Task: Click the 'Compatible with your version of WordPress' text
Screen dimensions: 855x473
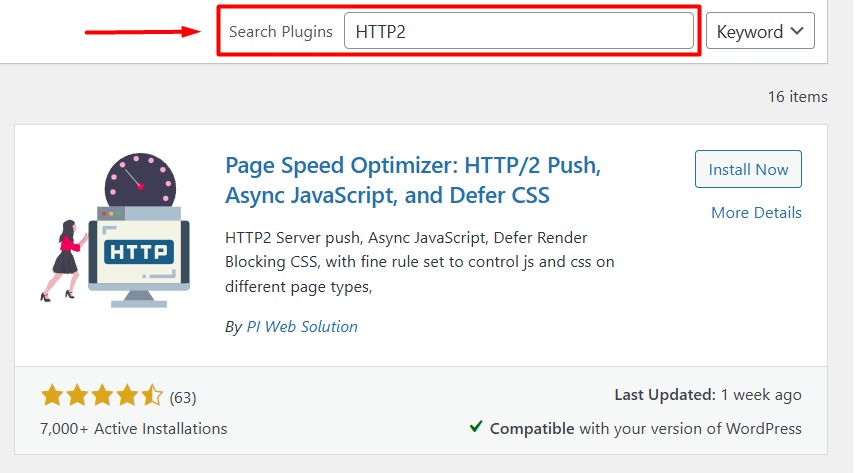Action: point(646,429)
